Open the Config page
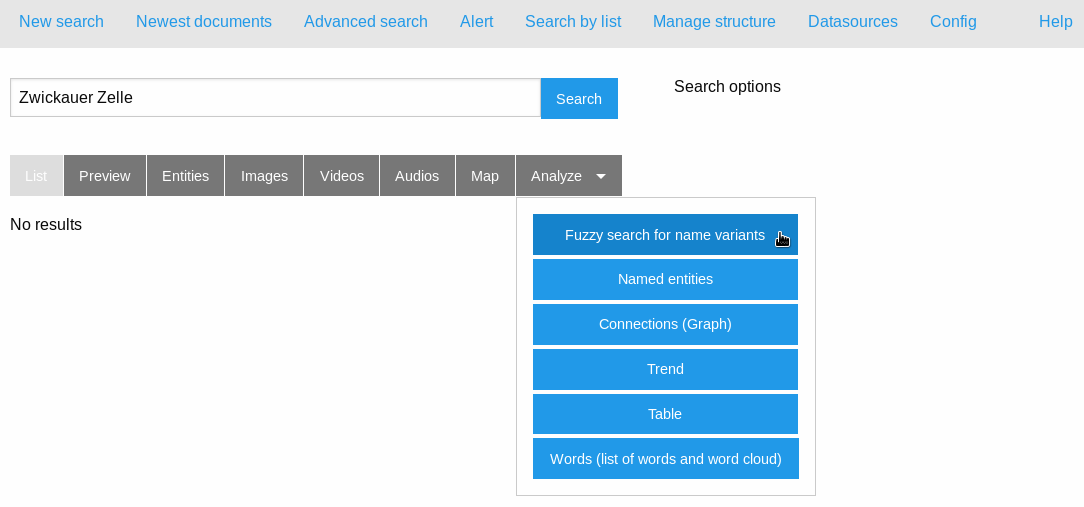The height and width of the screenshot is (507, 1084). click(x=953, y=21)
